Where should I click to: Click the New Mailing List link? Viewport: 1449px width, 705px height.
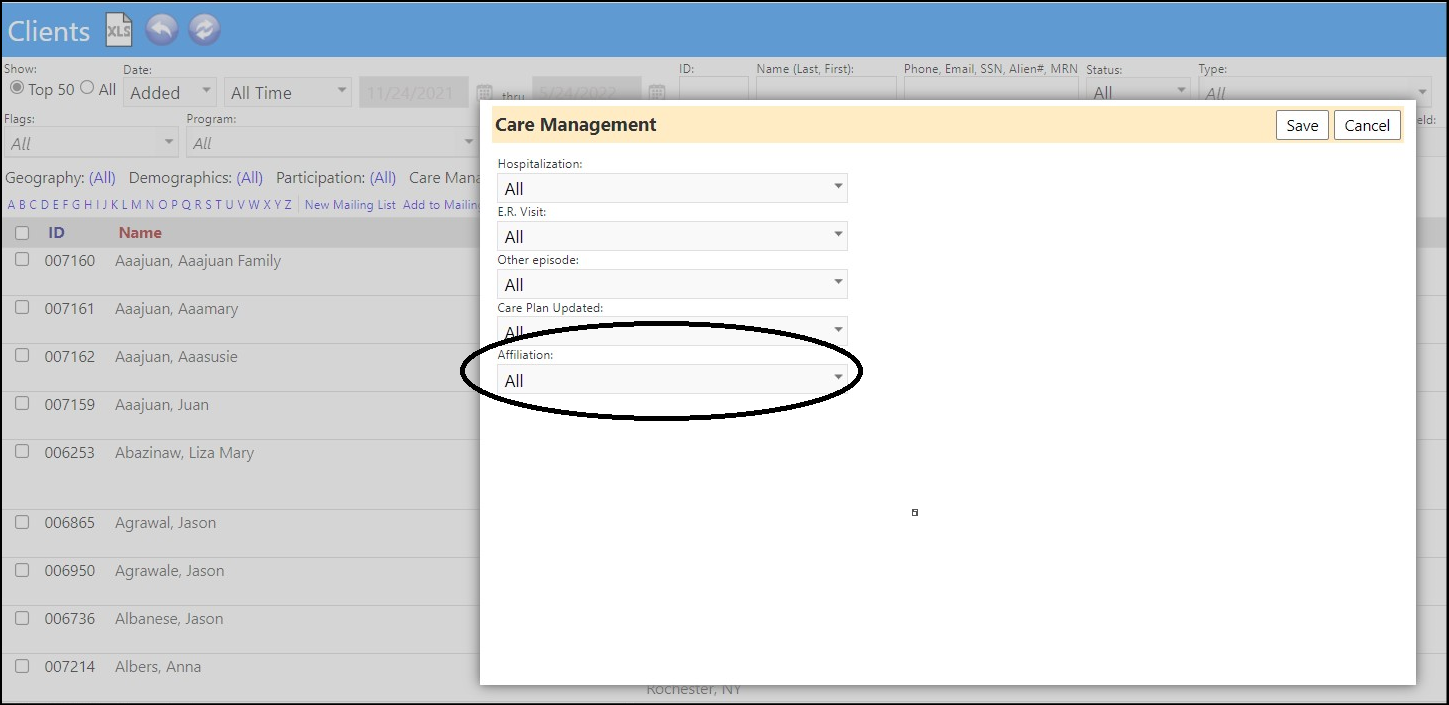tap(350, 205)
